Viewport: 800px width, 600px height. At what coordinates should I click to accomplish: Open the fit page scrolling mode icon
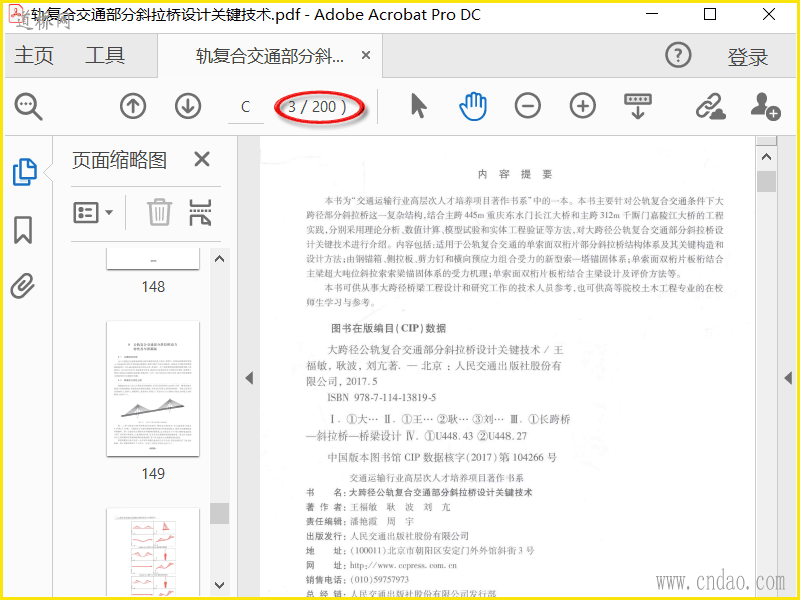coord(638,106)
